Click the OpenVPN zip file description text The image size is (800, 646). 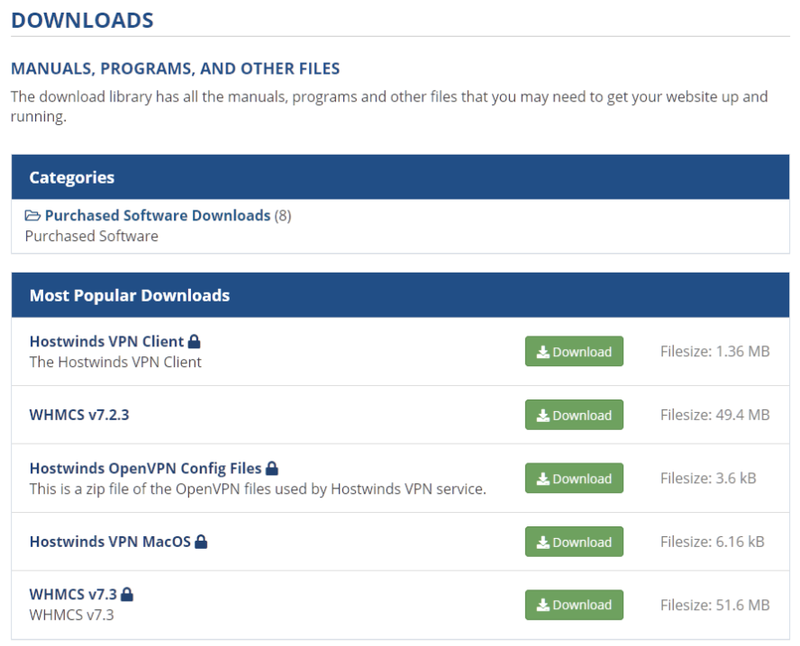258,489
